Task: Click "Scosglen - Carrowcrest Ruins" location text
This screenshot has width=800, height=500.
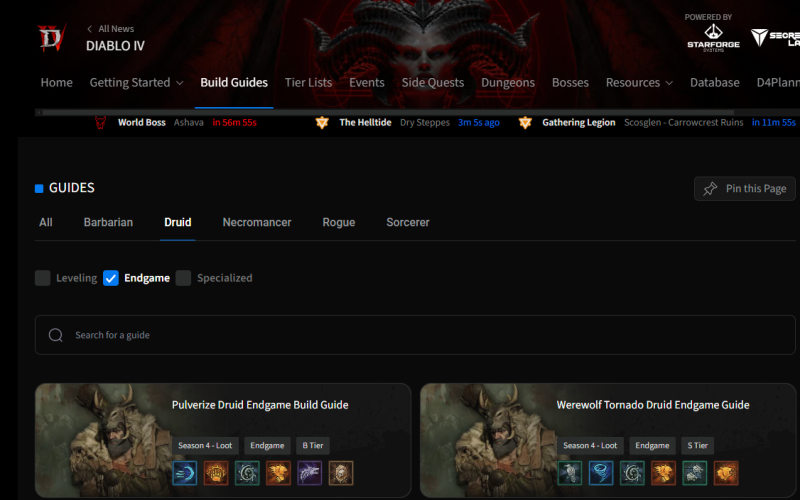Action: click(684, 122)
